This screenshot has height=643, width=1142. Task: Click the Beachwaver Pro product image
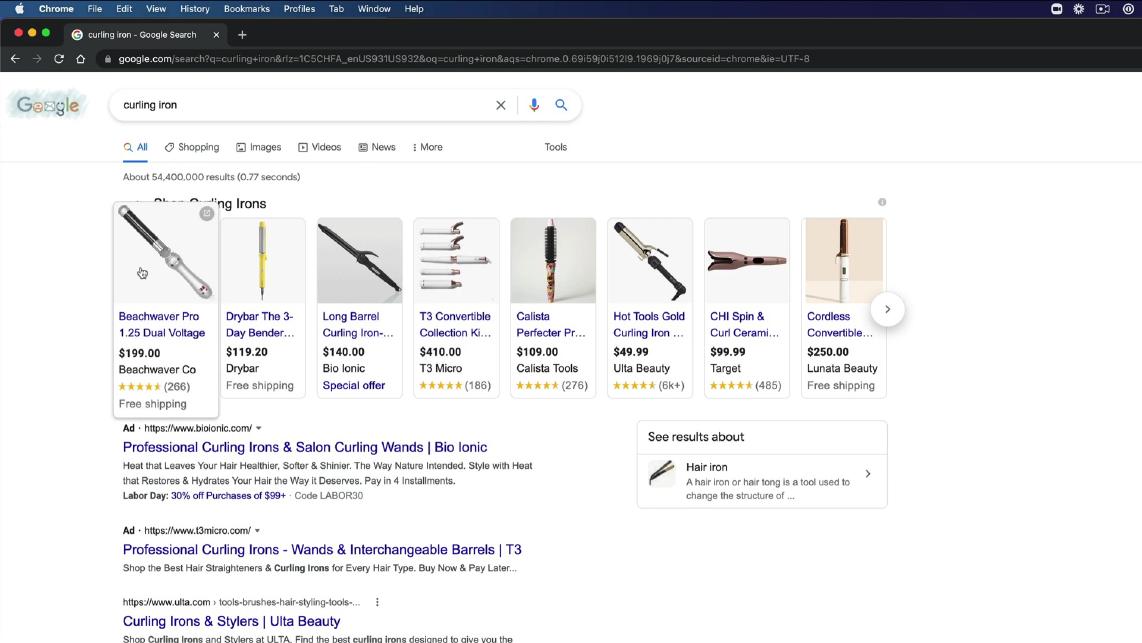click(x=166, y=253)
